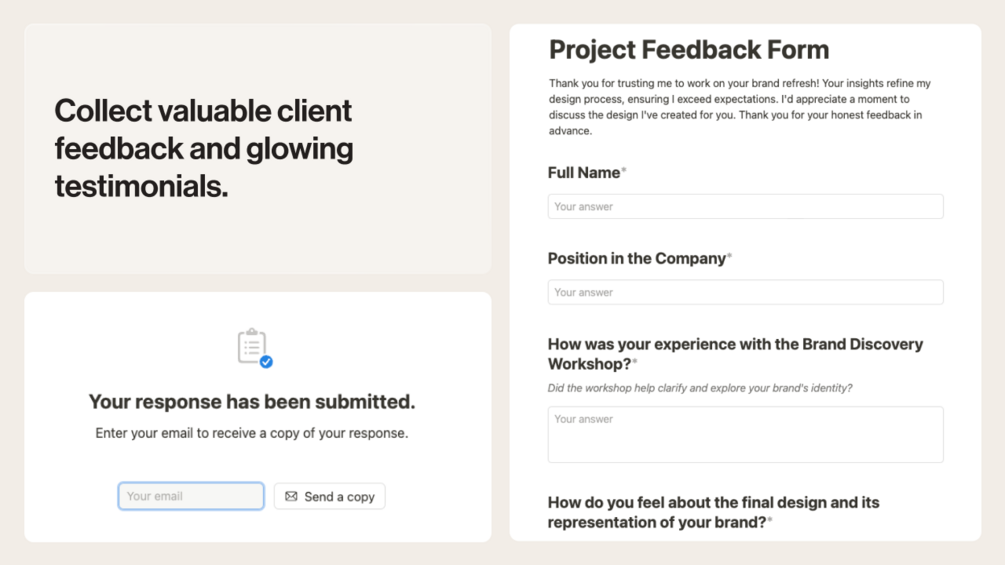Click the Full Name answer field
The image size is (1005, 565).
(x=745, y=207)
